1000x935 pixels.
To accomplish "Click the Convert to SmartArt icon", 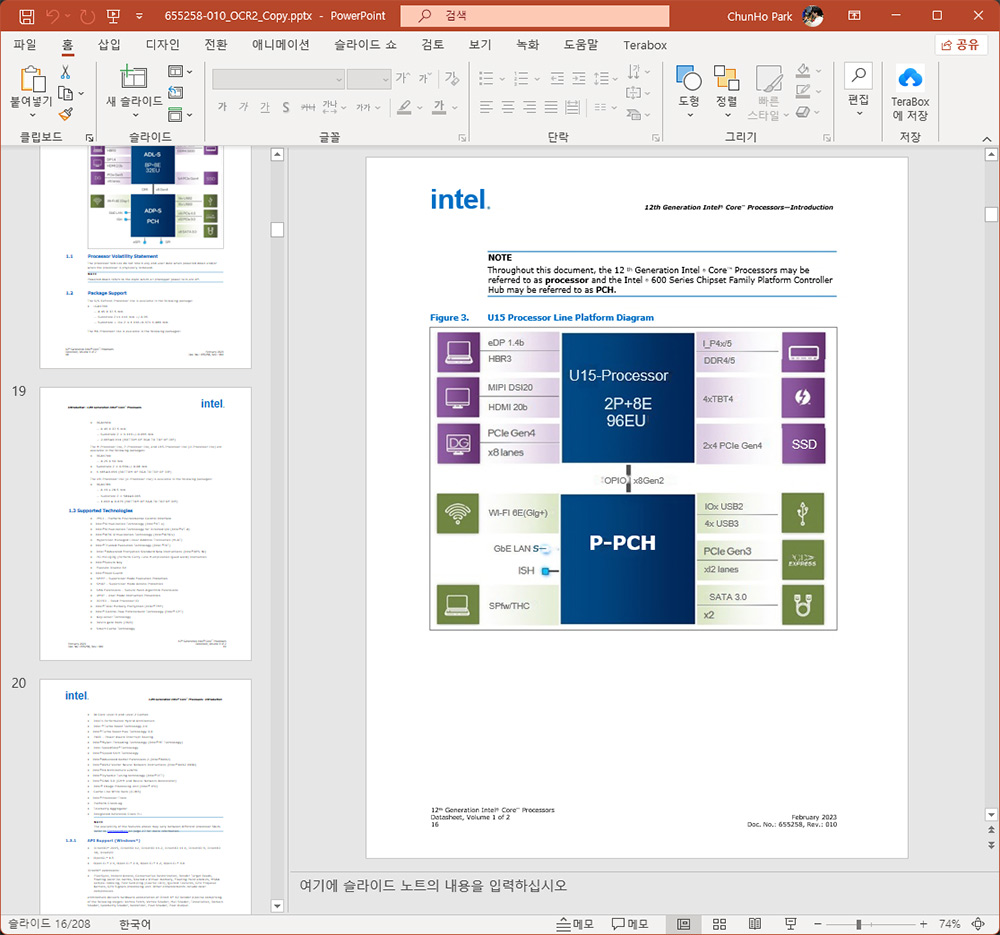I will point(634,115).
